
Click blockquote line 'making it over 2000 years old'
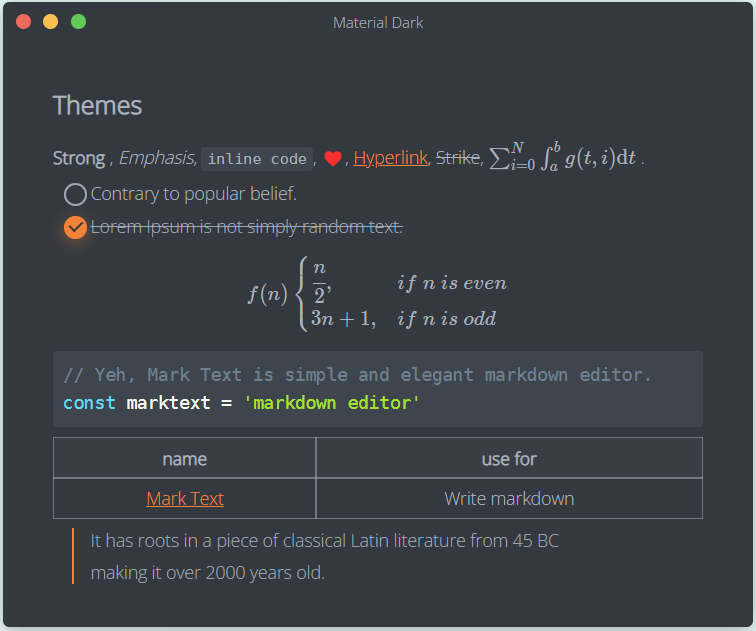tap(207, 573)
